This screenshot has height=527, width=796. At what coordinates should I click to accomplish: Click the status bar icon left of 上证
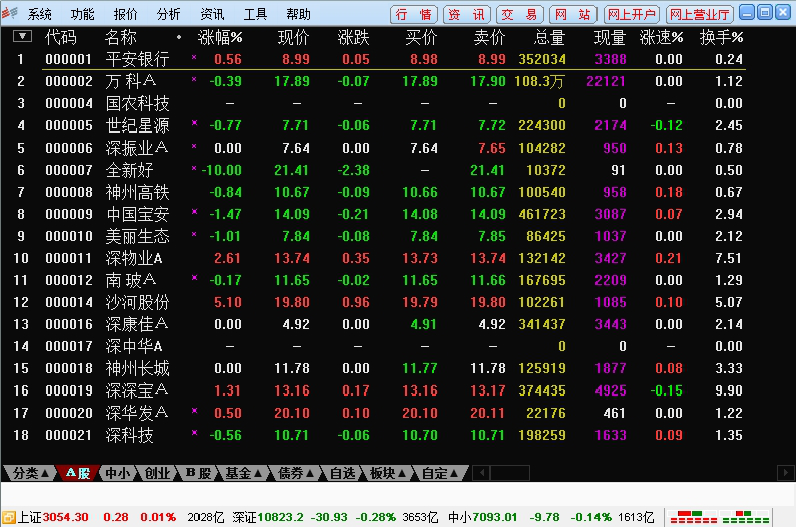coord(8,517)
